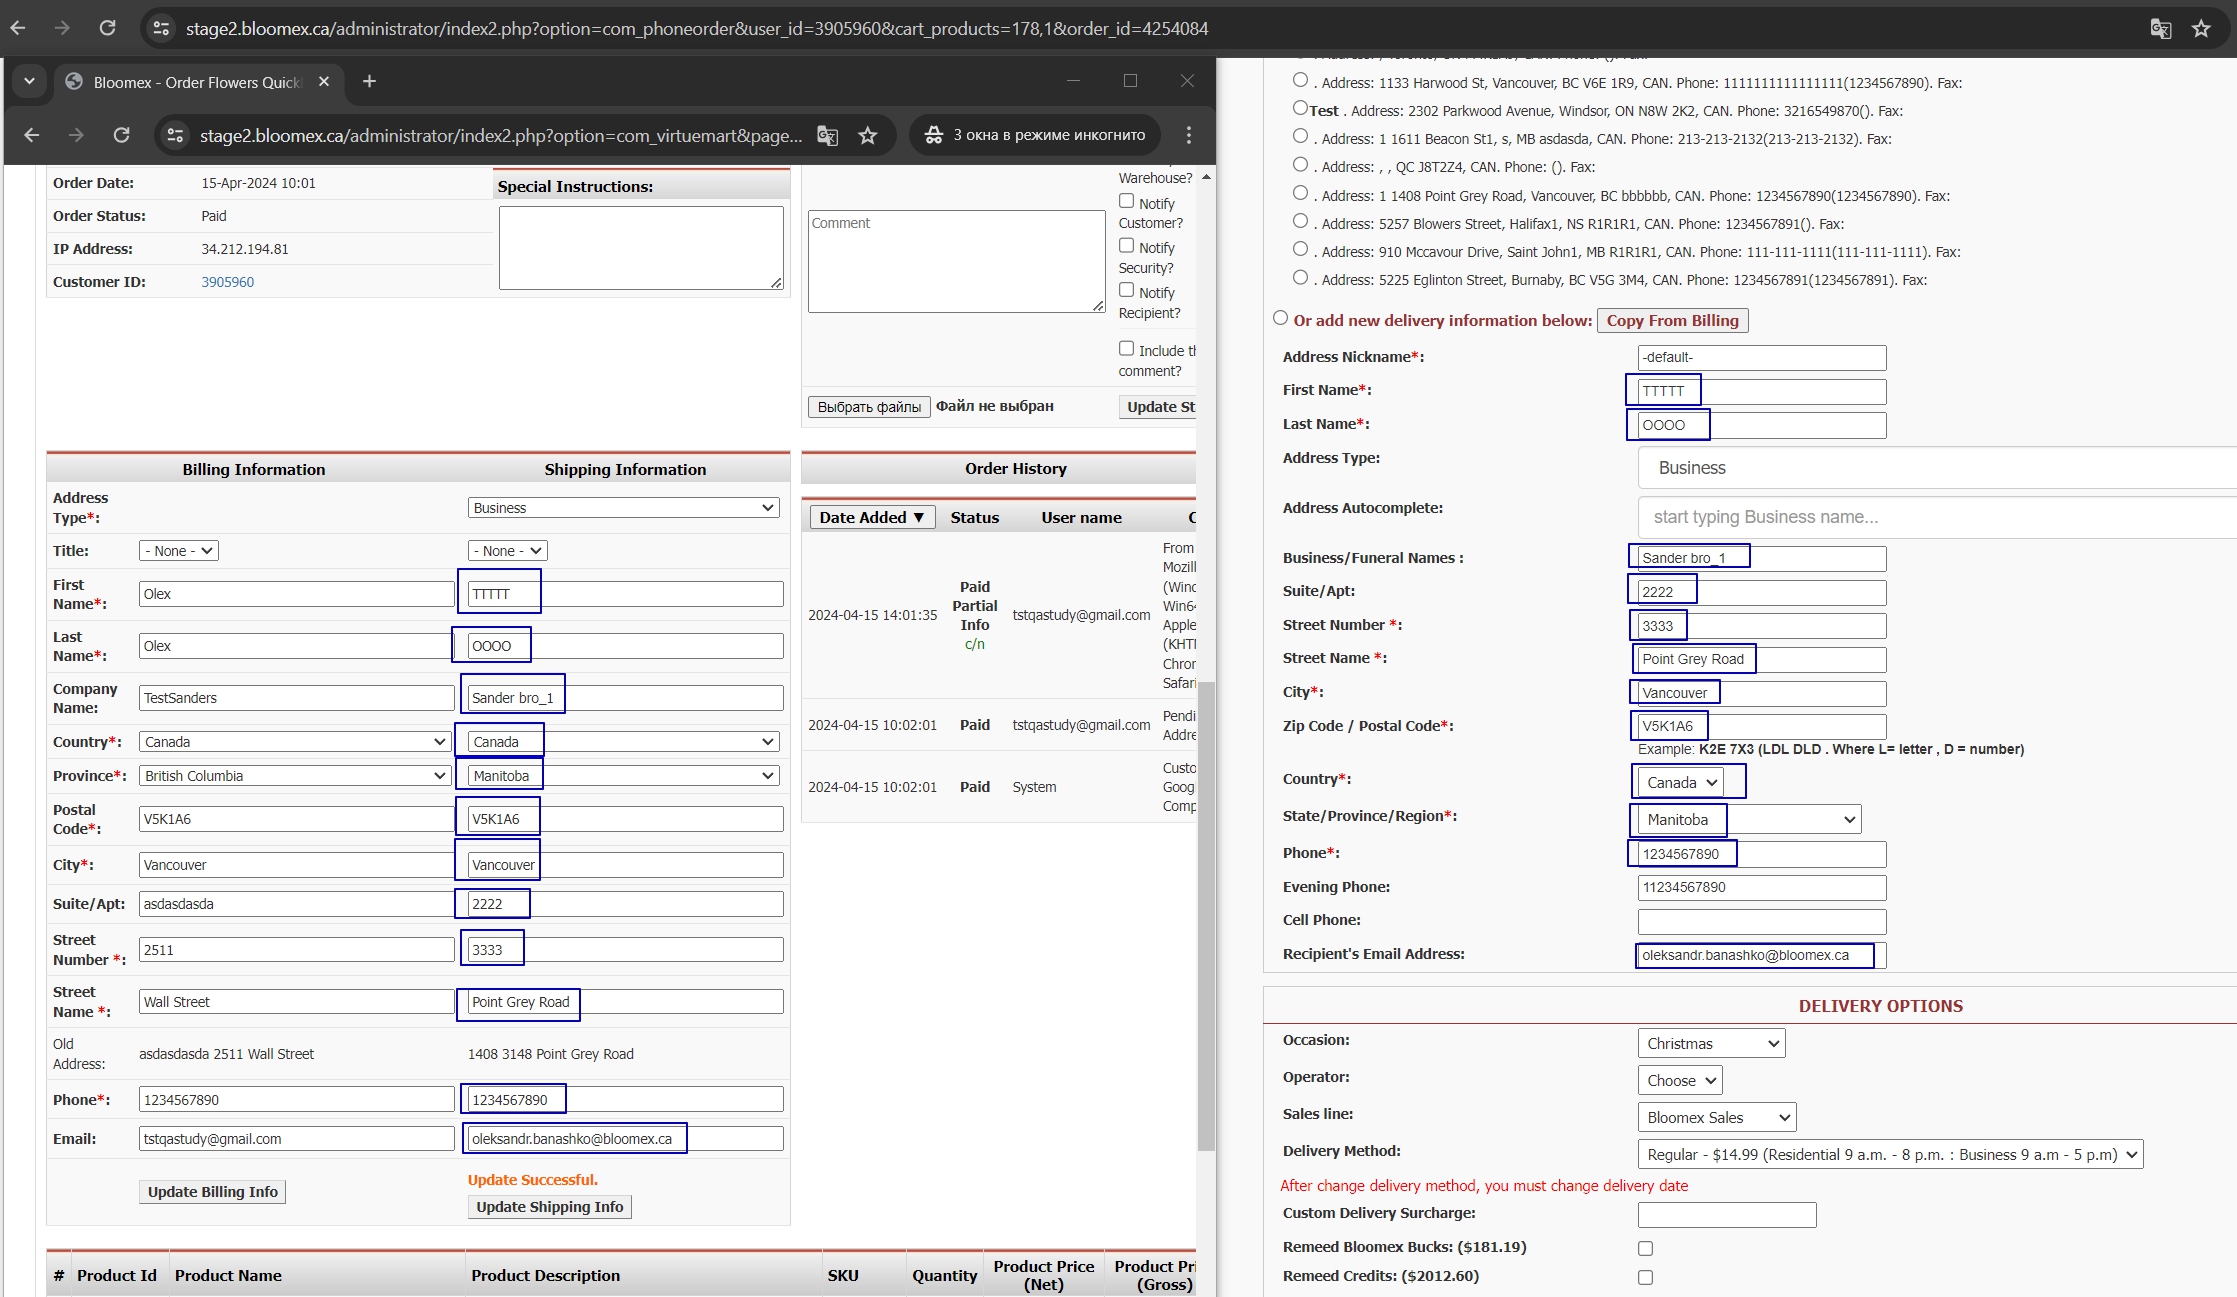The height and width of the screenshot is (1297, 2237).
Task: Reload page in front browser window
Action: pos(121,135)
